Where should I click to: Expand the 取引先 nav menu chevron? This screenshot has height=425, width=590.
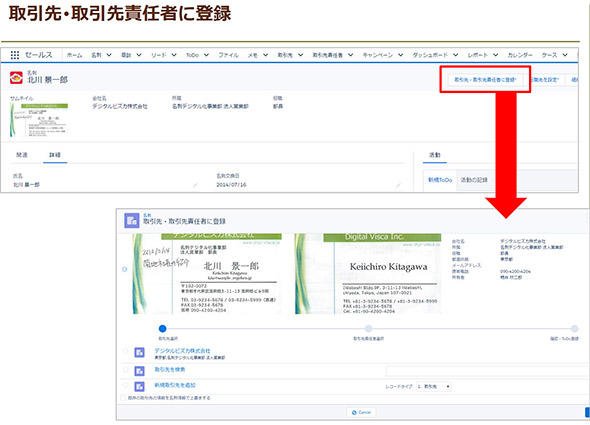click(300, 55)
